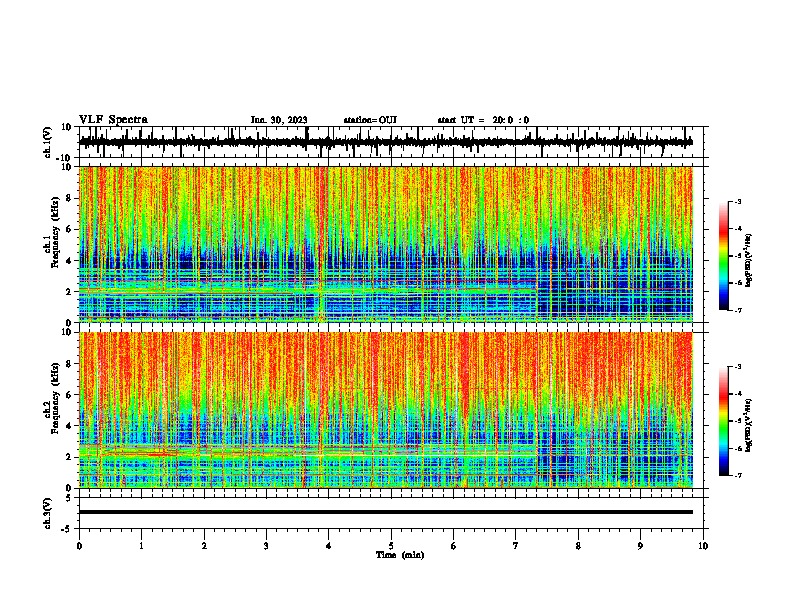The height and width of the screenshot is (612, 792).
Task: Select the "start UT = 20:0 :0" text
Action: [483, 120]
